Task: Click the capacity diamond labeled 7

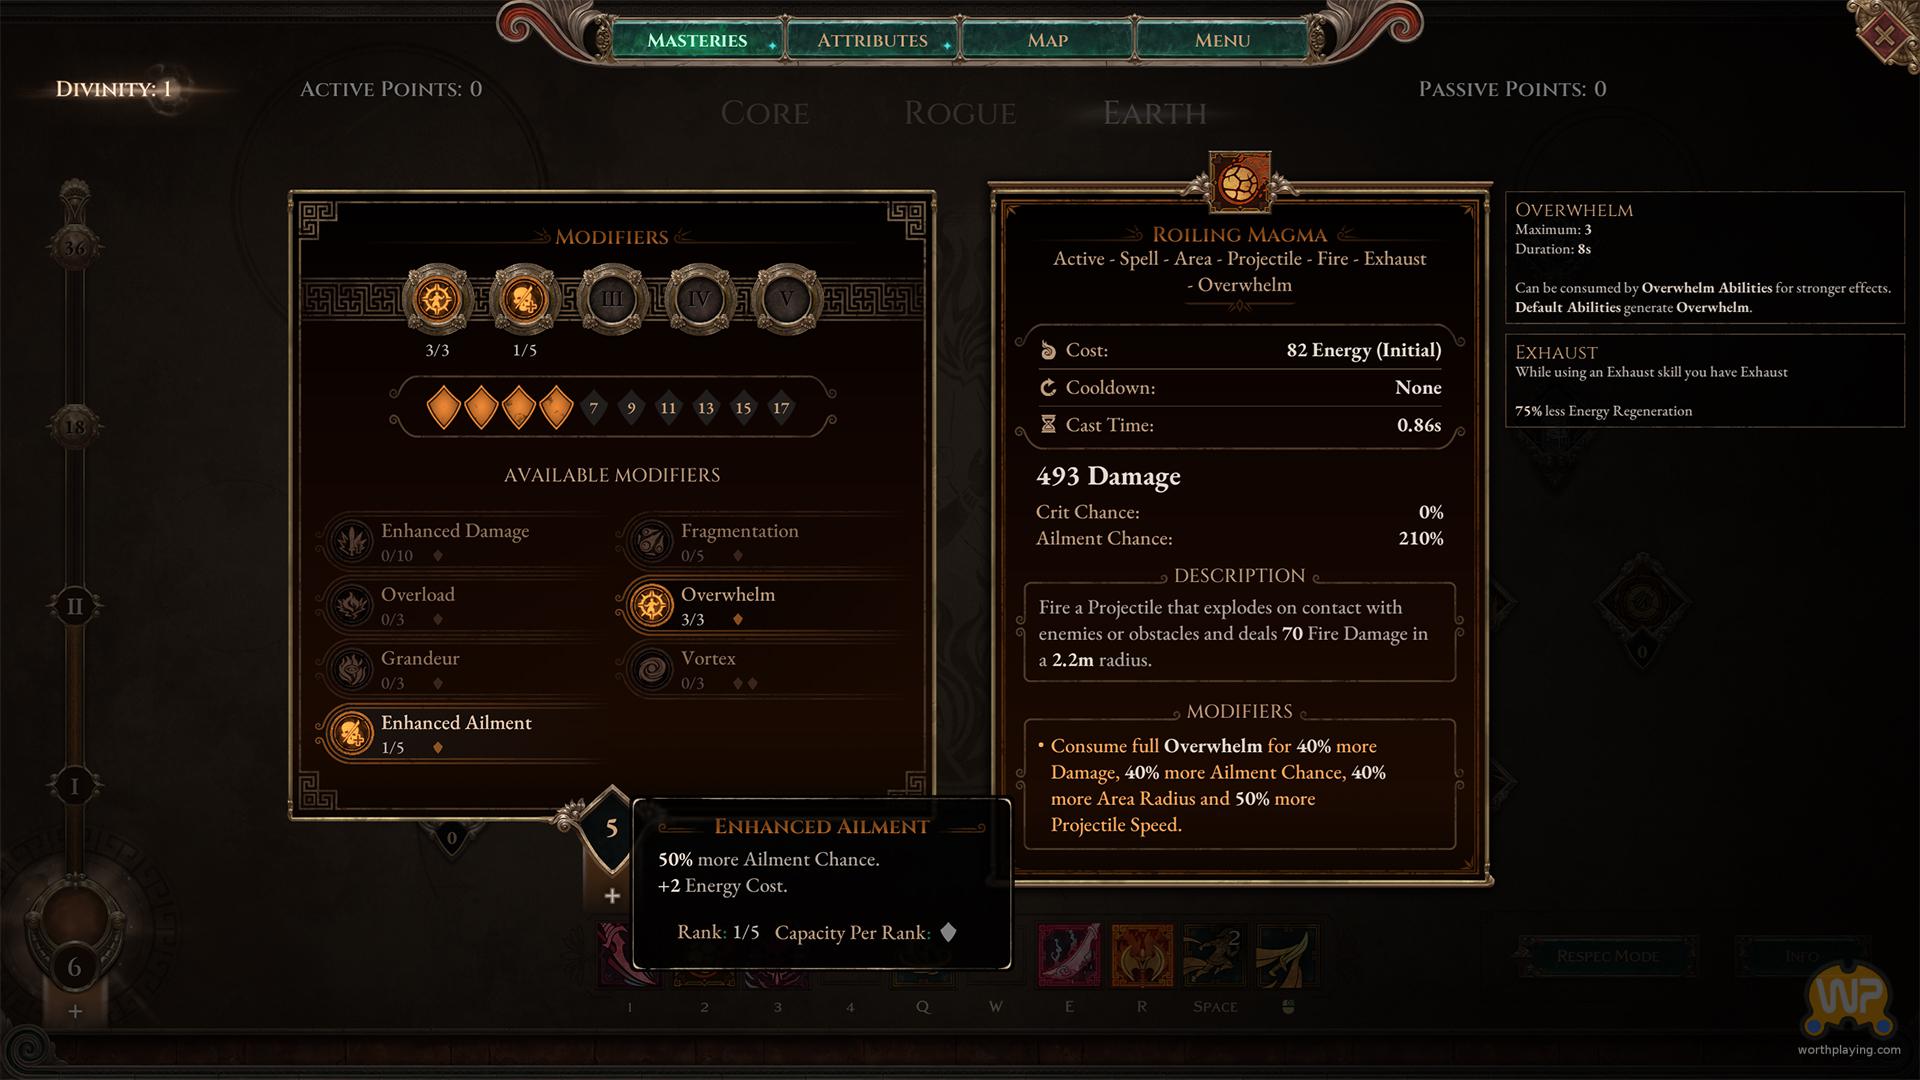Action: [594, 408]
